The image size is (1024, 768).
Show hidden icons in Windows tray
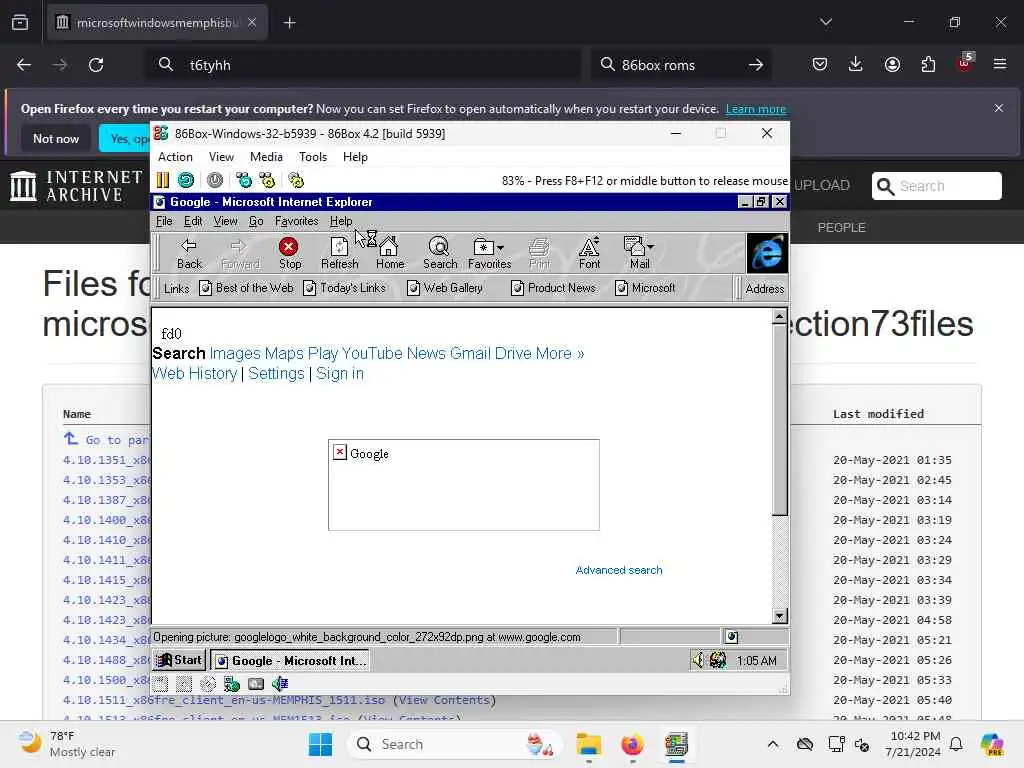(773, 744)
